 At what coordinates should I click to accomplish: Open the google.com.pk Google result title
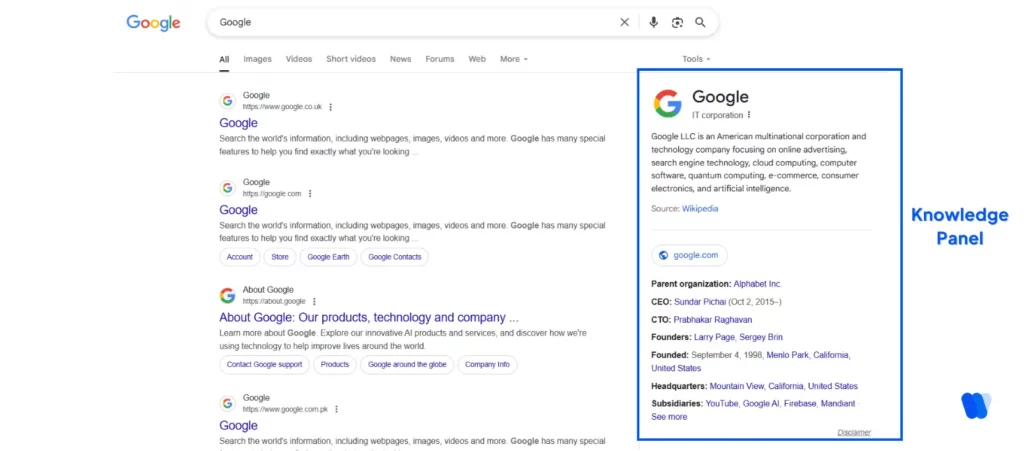238,426
